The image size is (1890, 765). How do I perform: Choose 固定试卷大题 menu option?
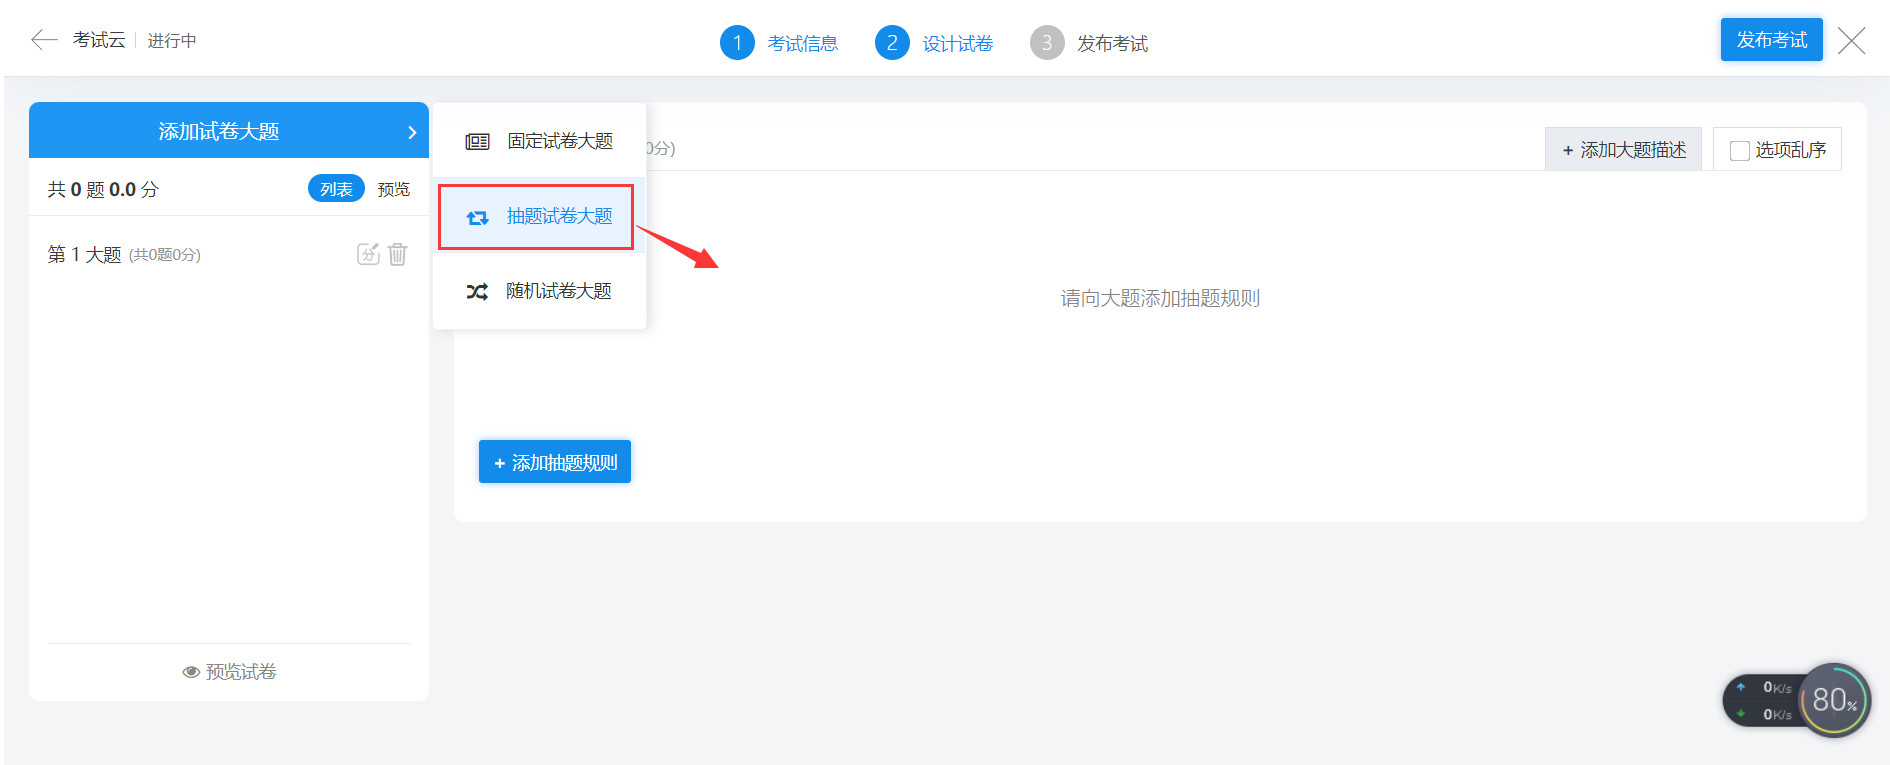click(x=559, y=141)
